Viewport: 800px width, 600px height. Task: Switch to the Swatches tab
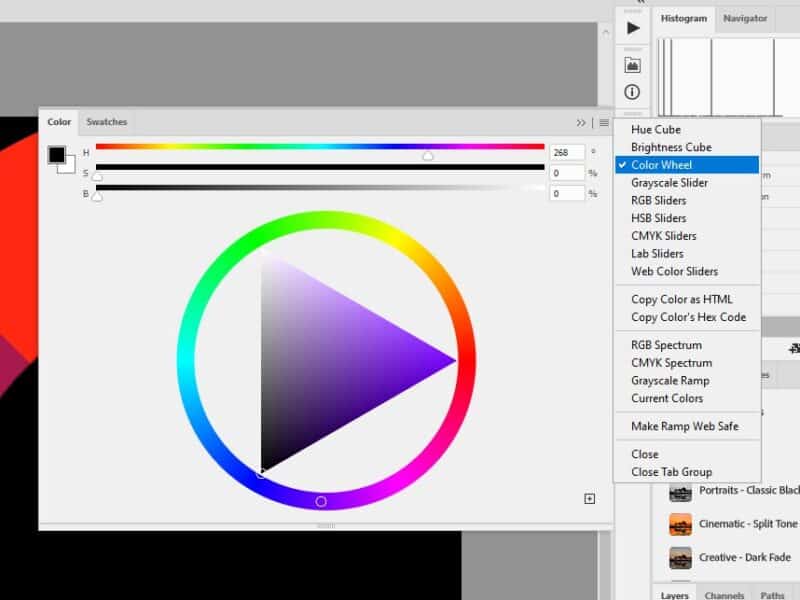pyautogui.click(x=106, y=121)
